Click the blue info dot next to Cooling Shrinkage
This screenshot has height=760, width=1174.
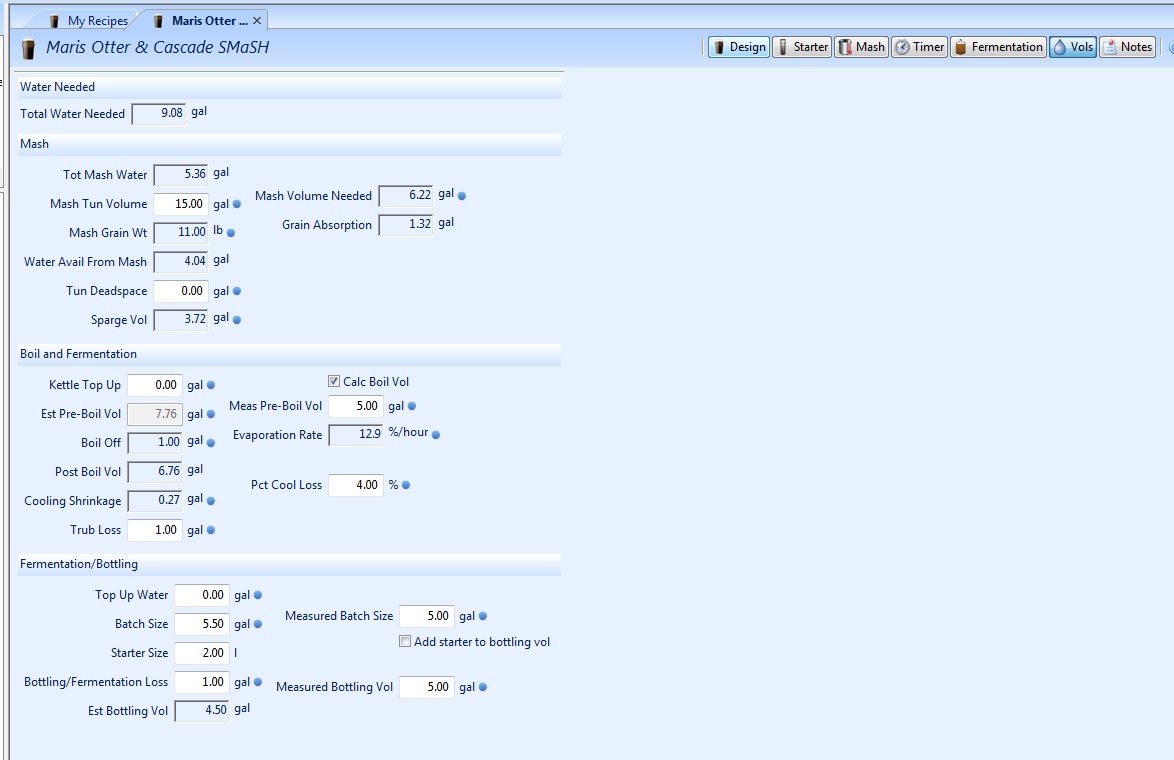pyautogui.click(x=211, y=500)
